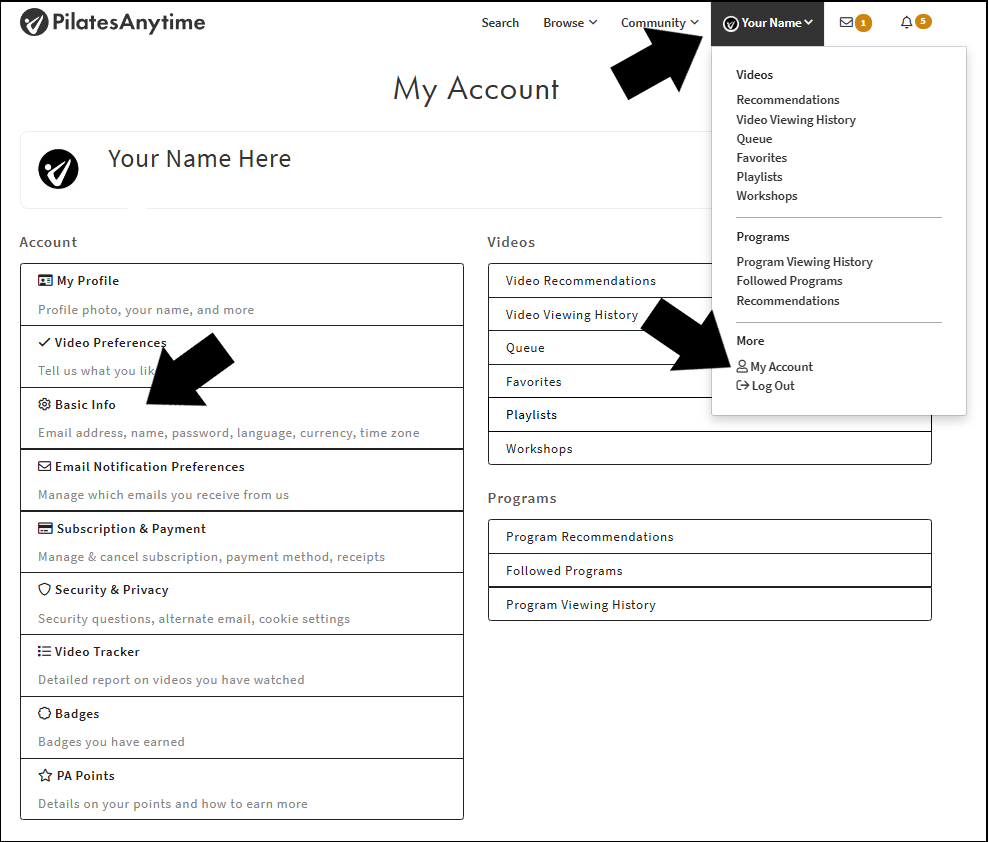This screenshot has width=989, height=842.
Task: Click the person icon next to My Account
Action: pos(742,366)
